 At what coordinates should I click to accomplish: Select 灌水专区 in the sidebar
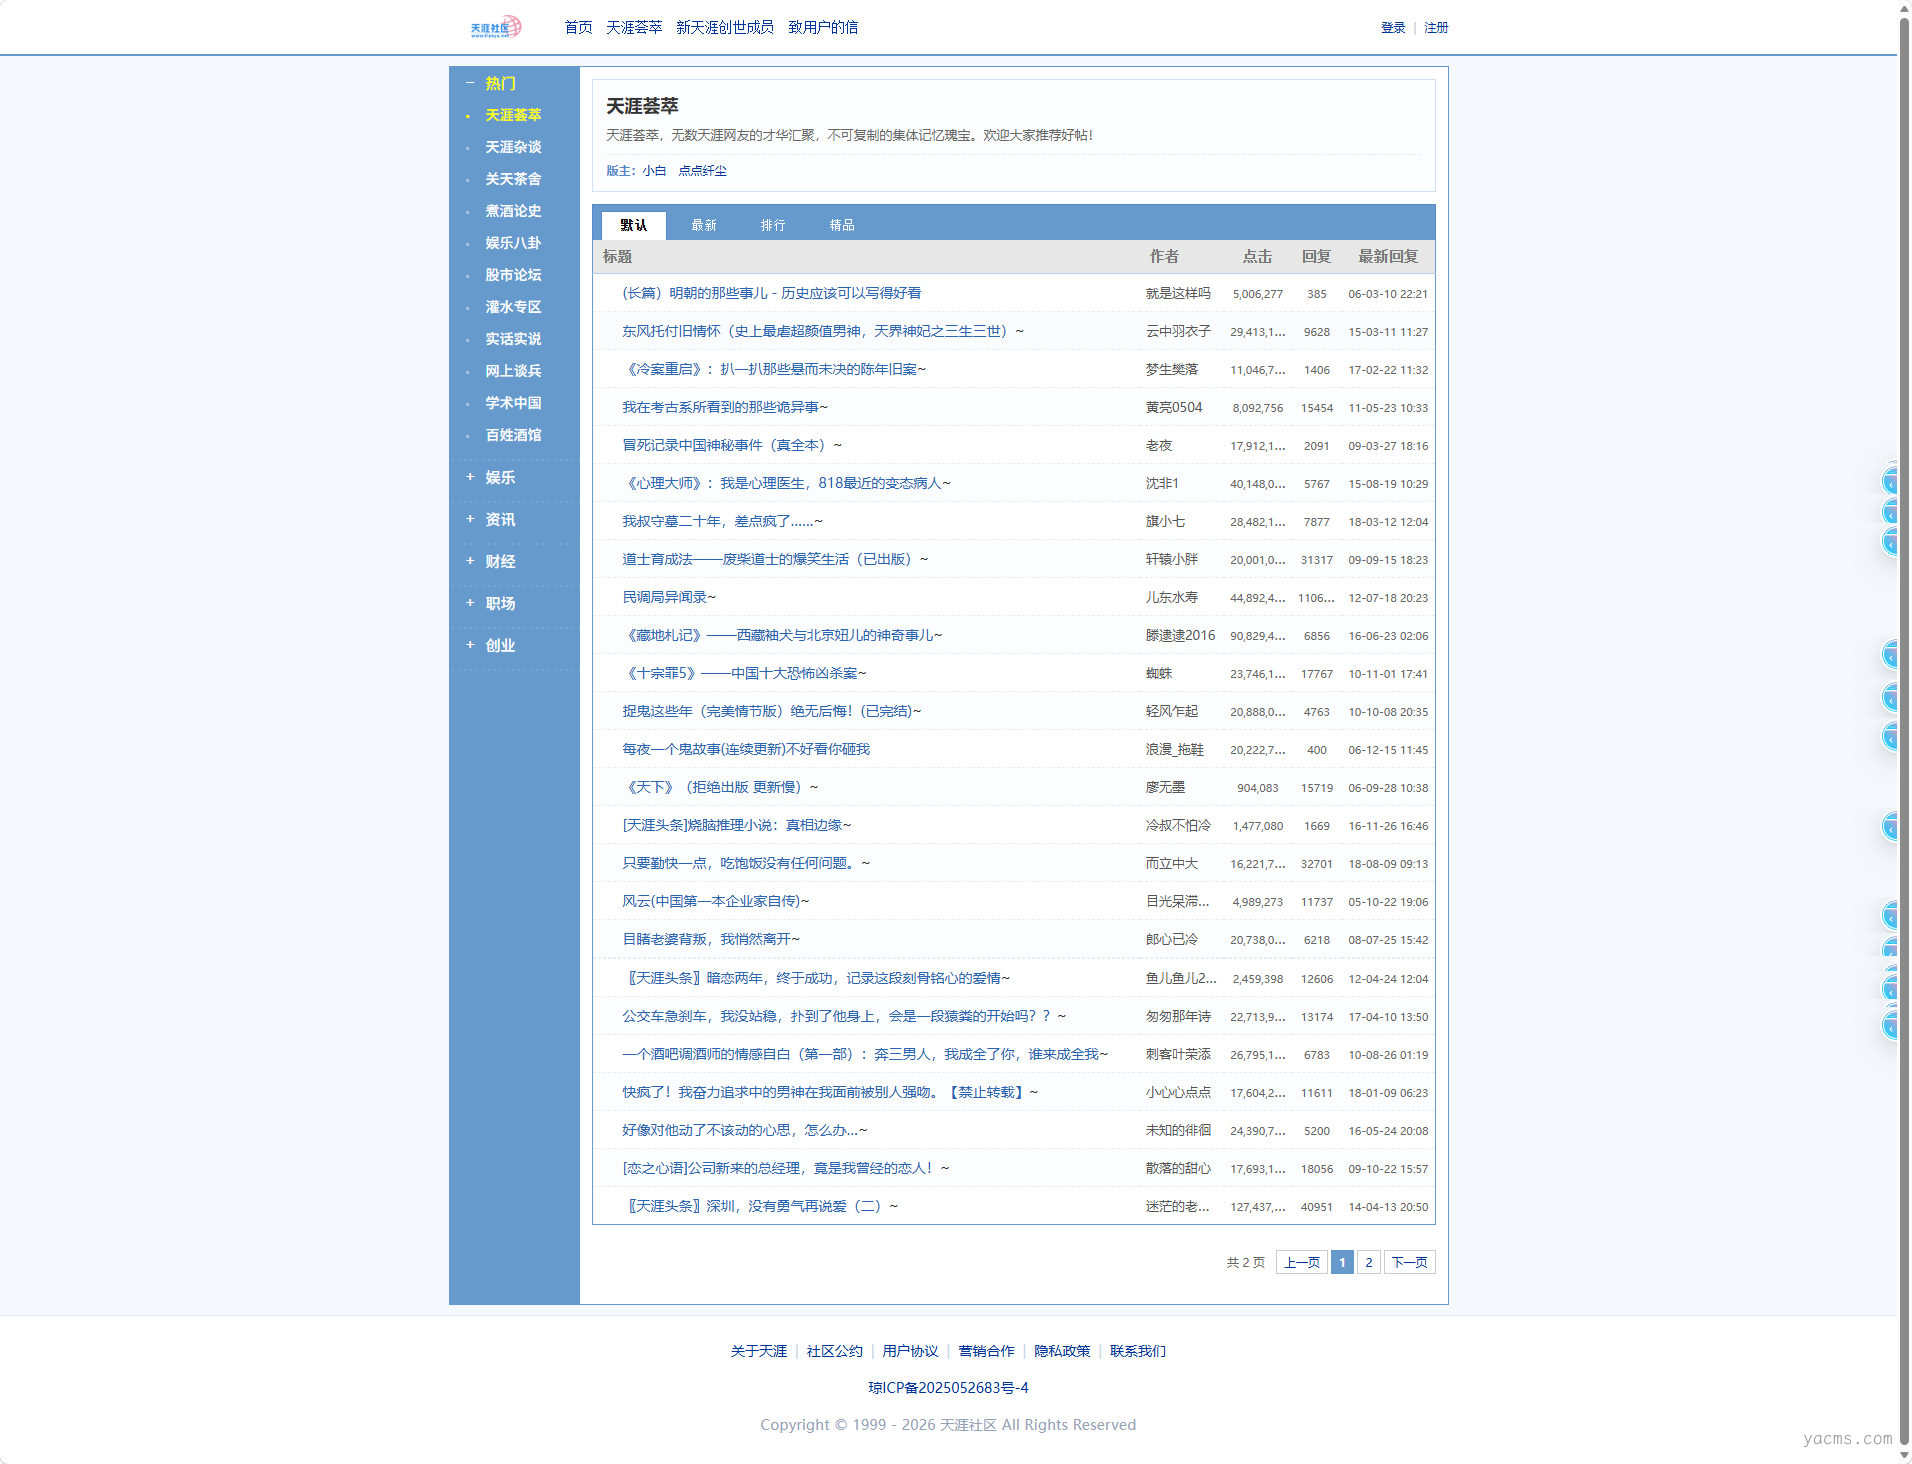coord(513,307)
